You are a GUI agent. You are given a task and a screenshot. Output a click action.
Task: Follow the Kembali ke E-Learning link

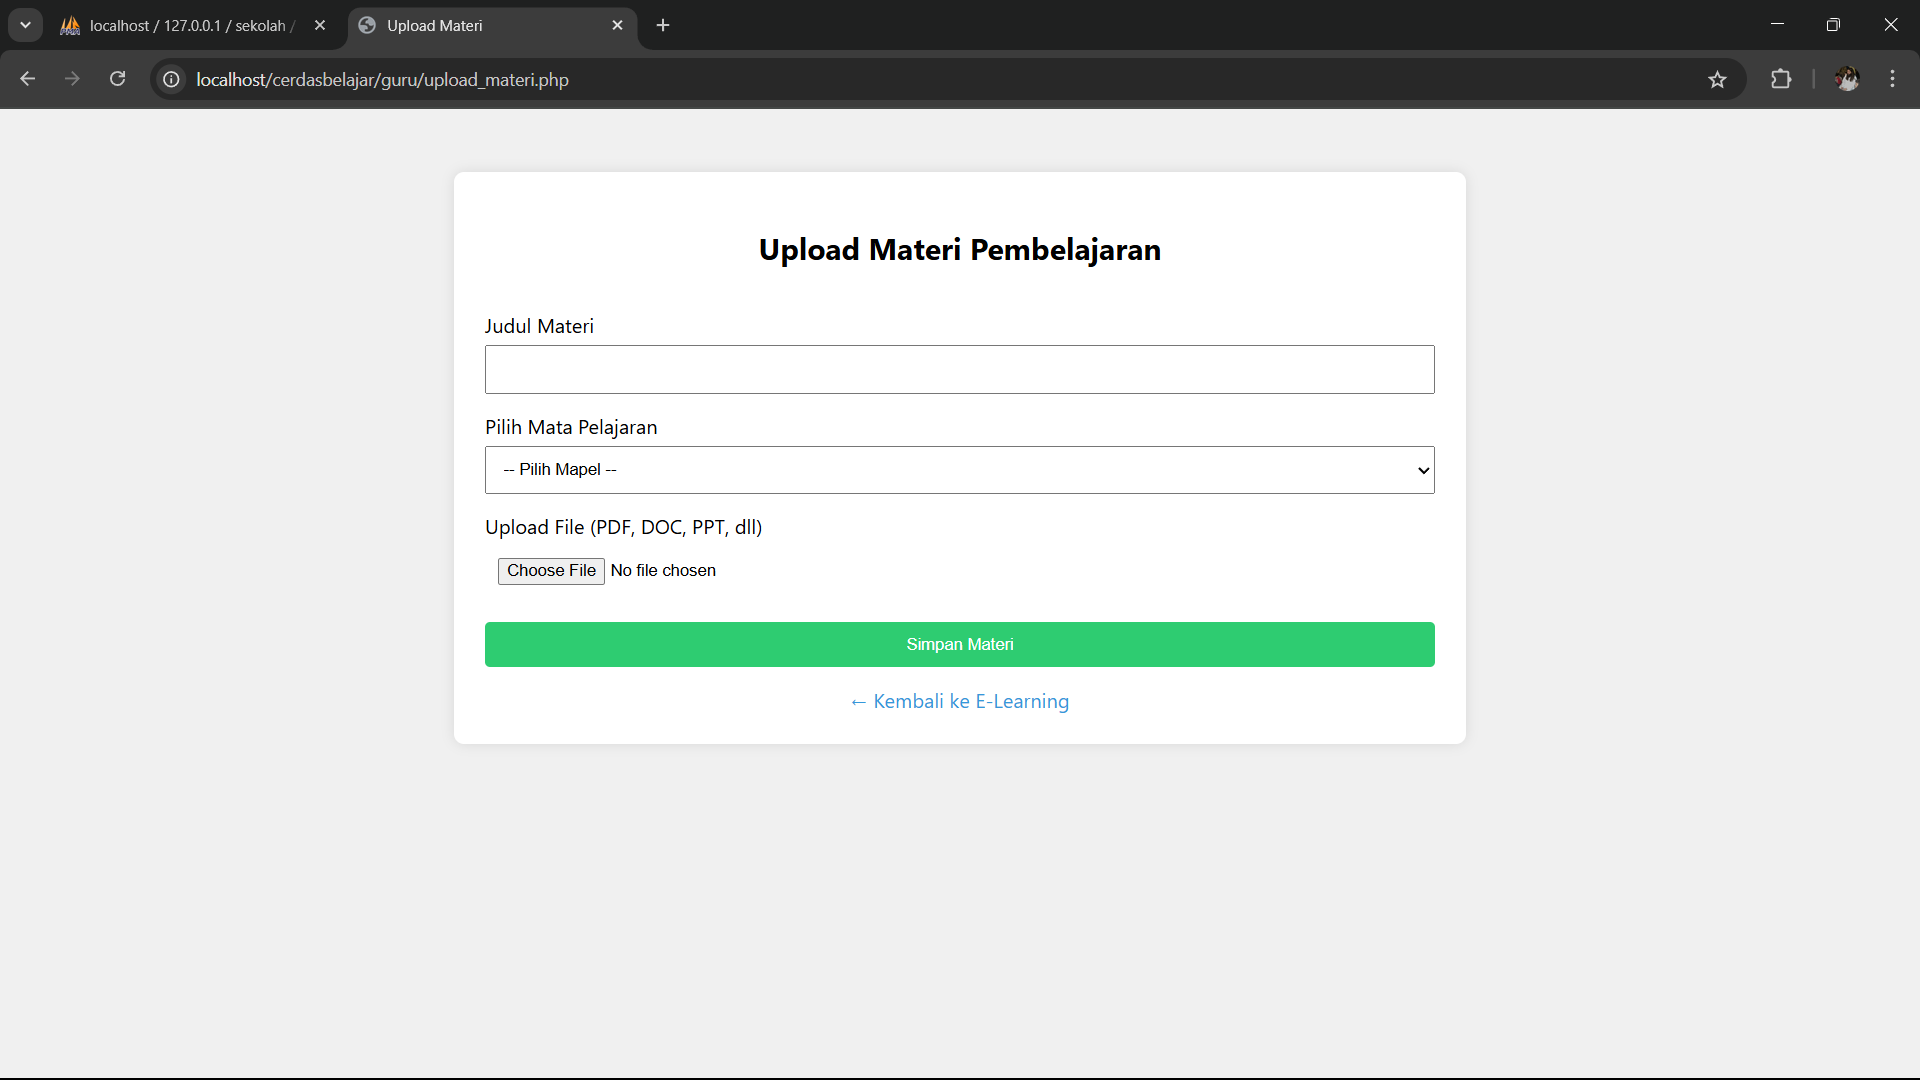(960, 702)
